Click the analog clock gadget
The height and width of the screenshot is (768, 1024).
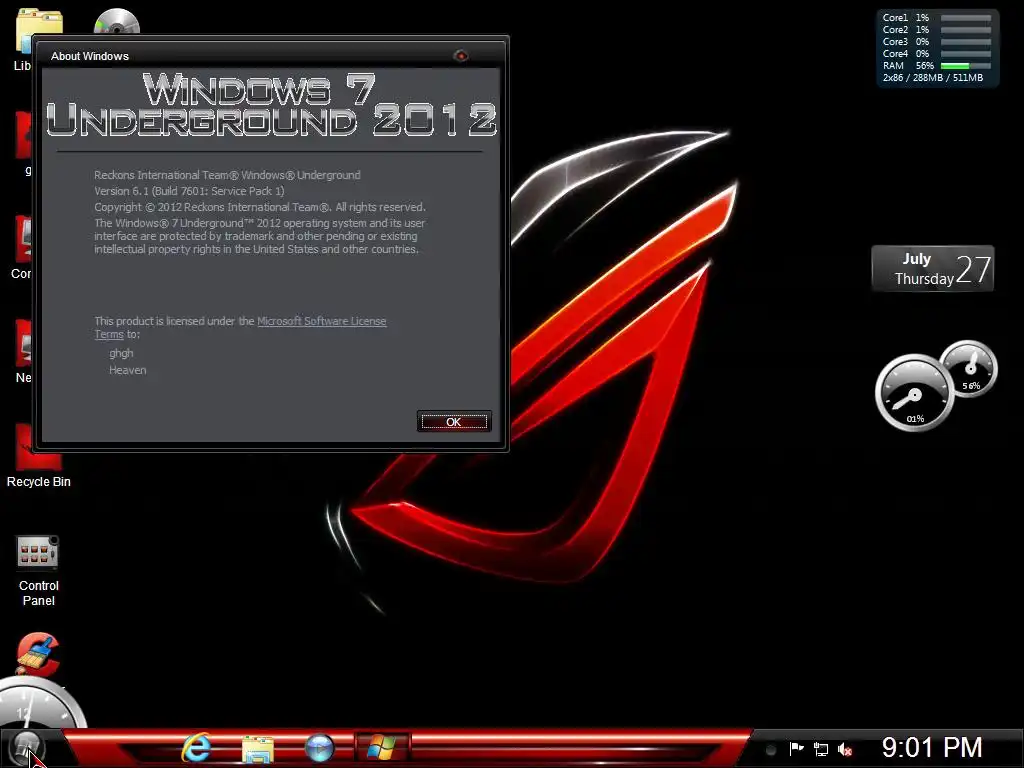click(40, 704)
